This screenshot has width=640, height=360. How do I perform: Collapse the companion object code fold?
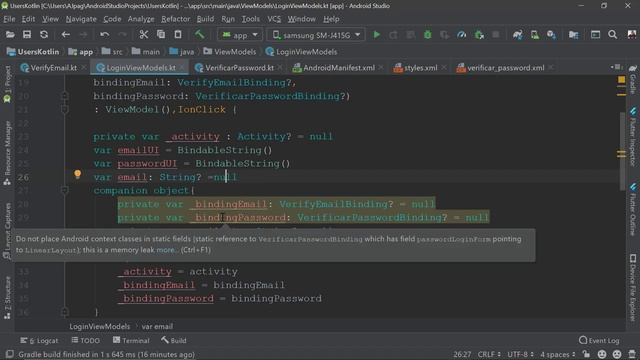(x=64, y=190)
